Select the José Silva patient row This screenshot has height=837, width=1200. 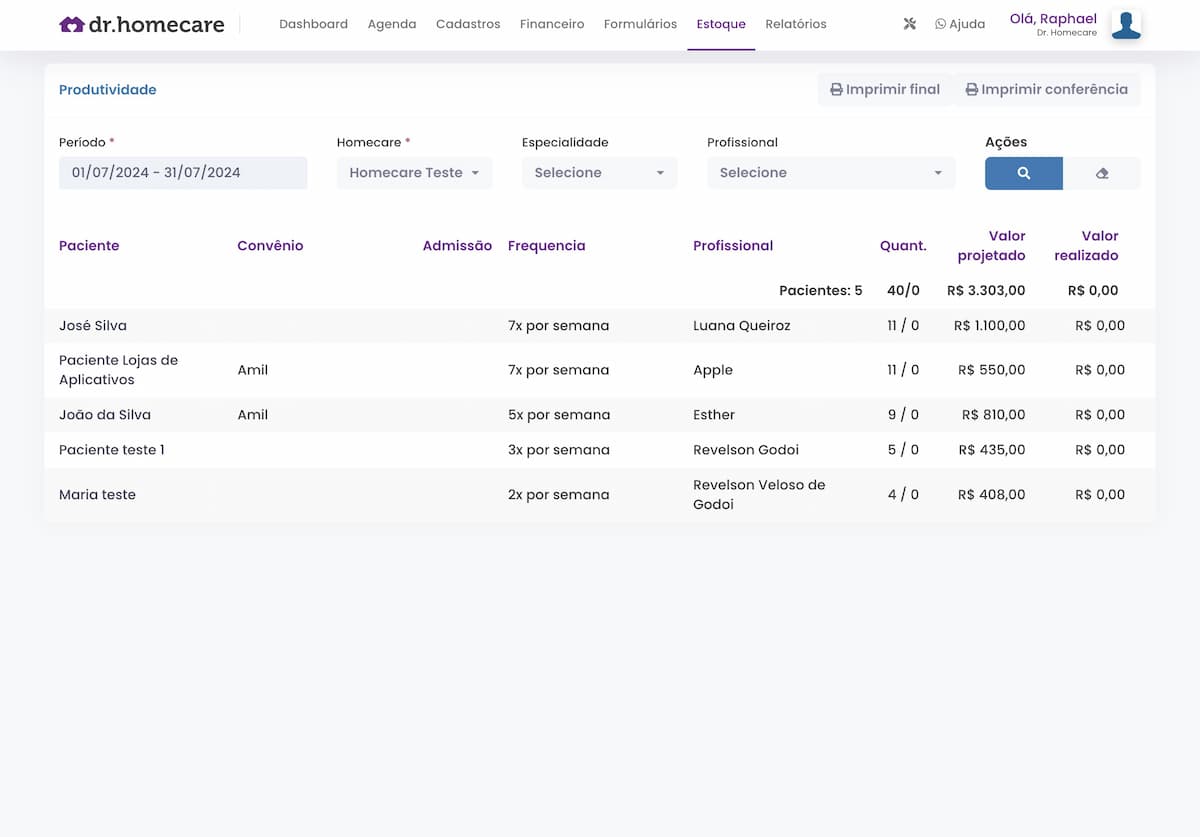(x=93, y=326)
